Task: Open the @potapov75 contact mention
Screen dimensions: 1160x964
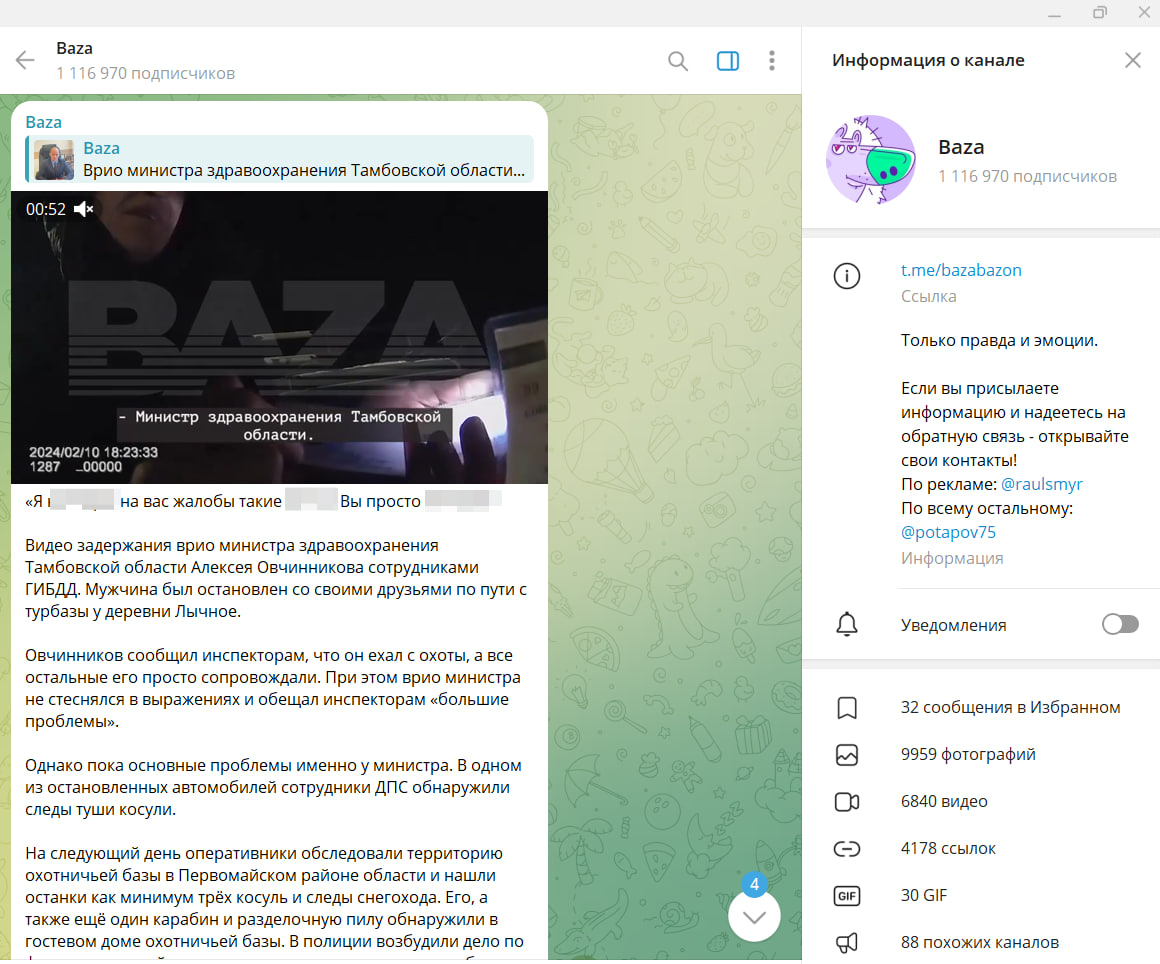Action: tap(948, 532)
